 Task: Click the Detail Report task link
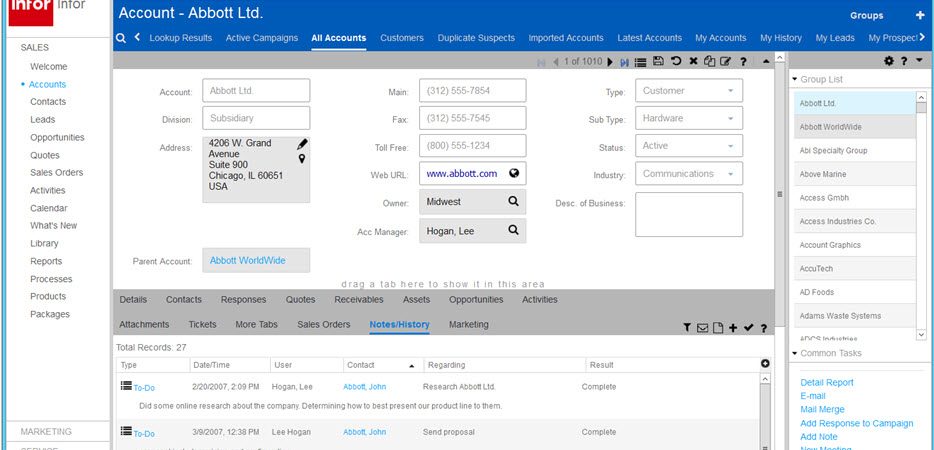(827, 383)
